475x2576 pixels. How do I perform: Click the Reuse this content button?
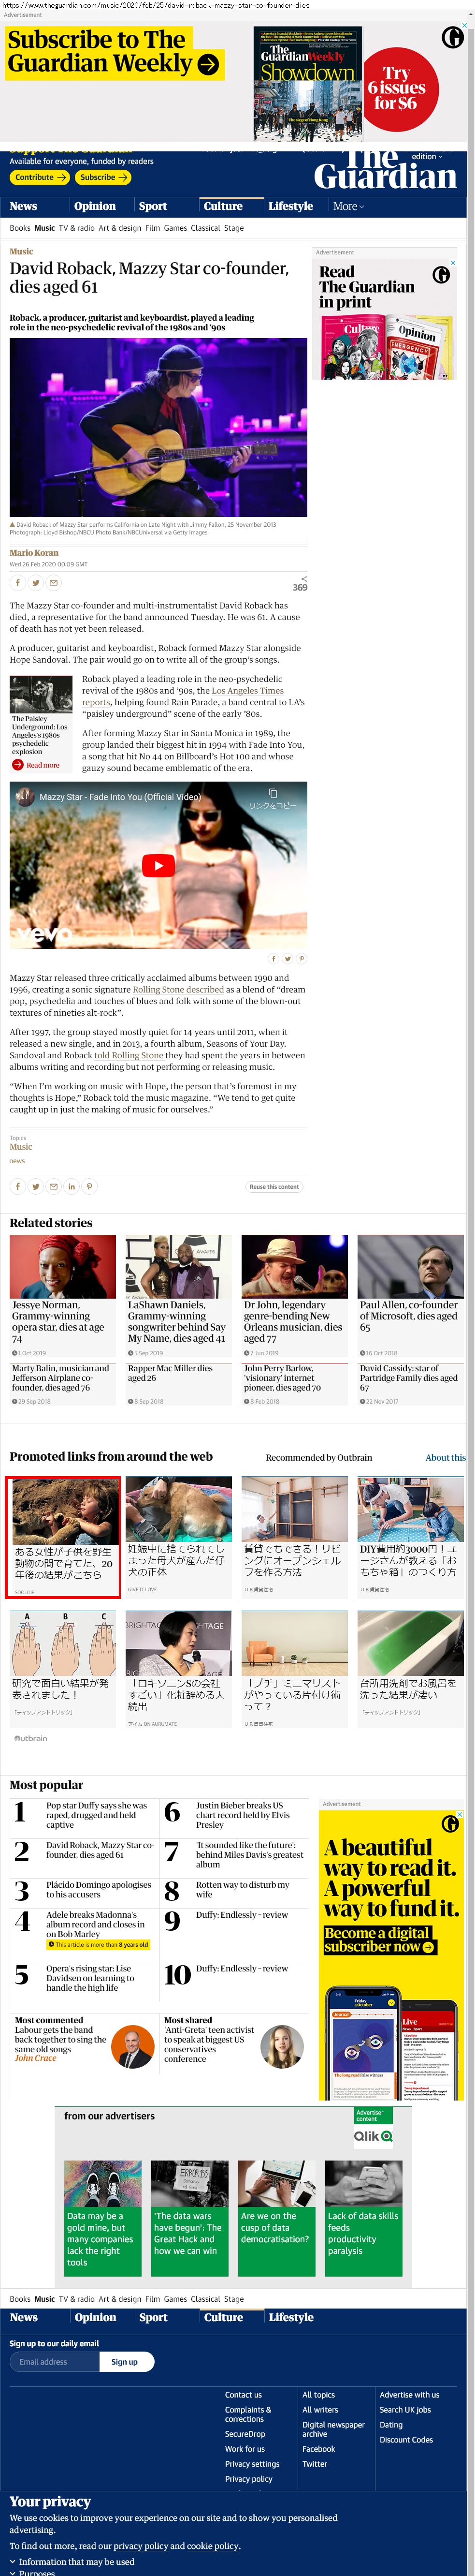(x=274, y=1186)
